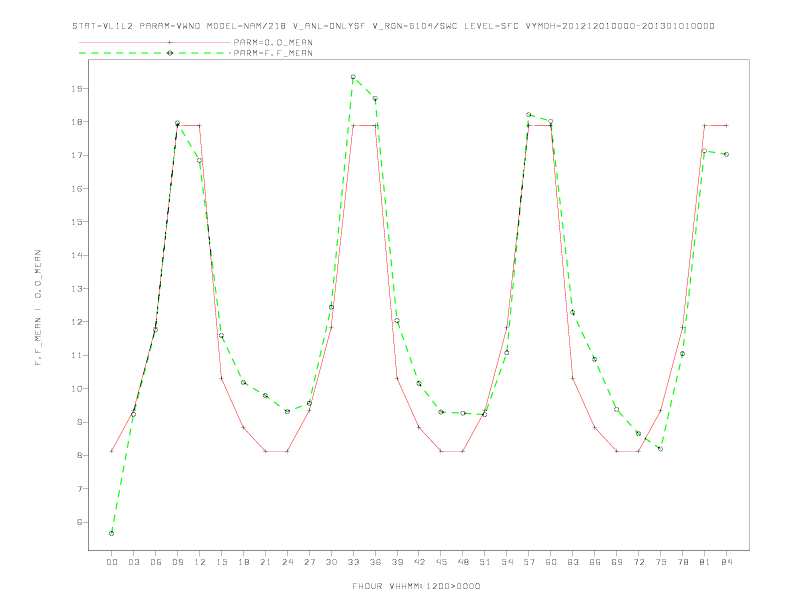Select green F.F_MEAN peak marker at hour 33
The image size is (792, 612).
coord(353,77)
